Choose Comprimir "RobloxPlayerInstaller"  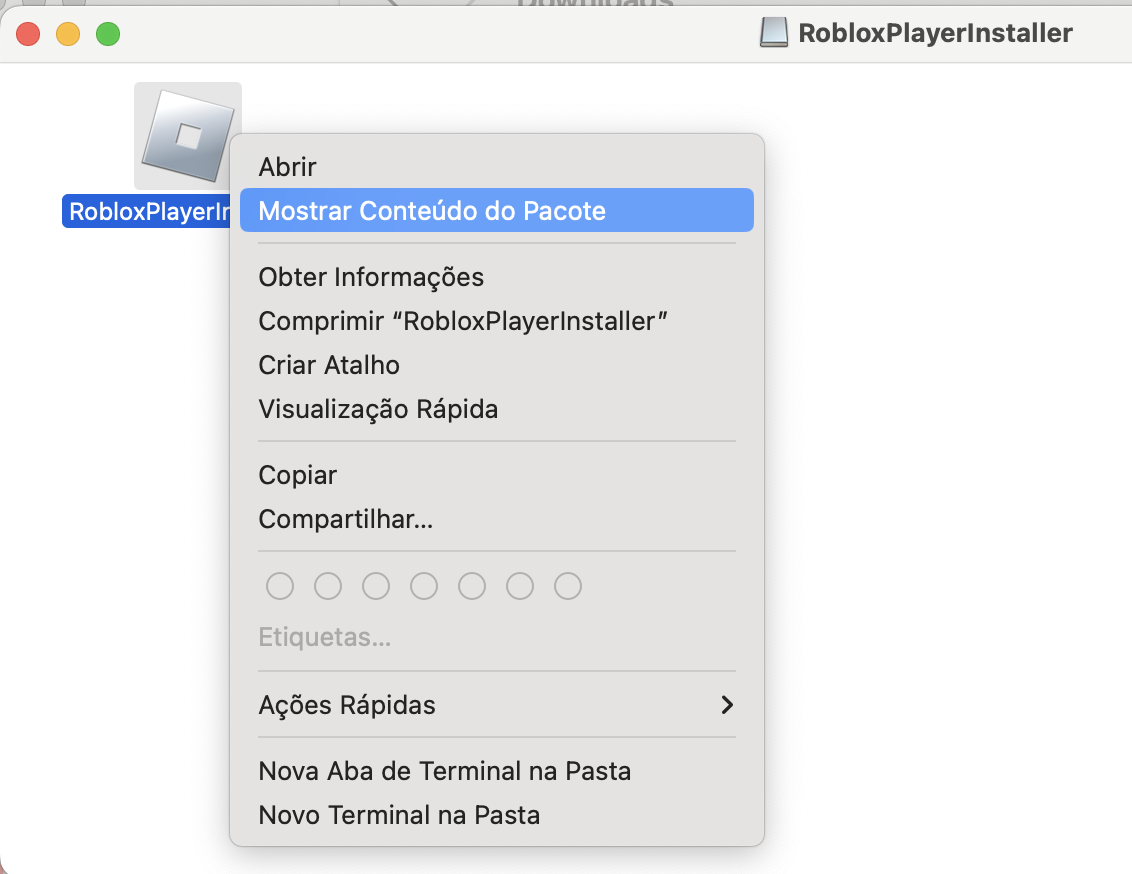[463, 321]
